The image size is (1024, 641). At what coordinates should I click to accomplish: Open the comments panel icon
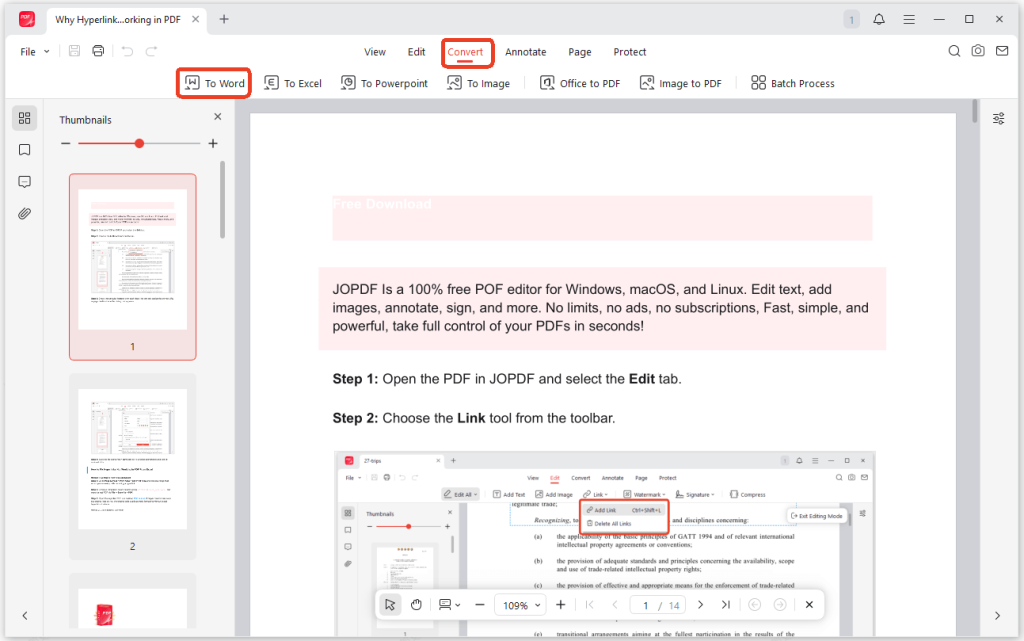click(25, 181)
